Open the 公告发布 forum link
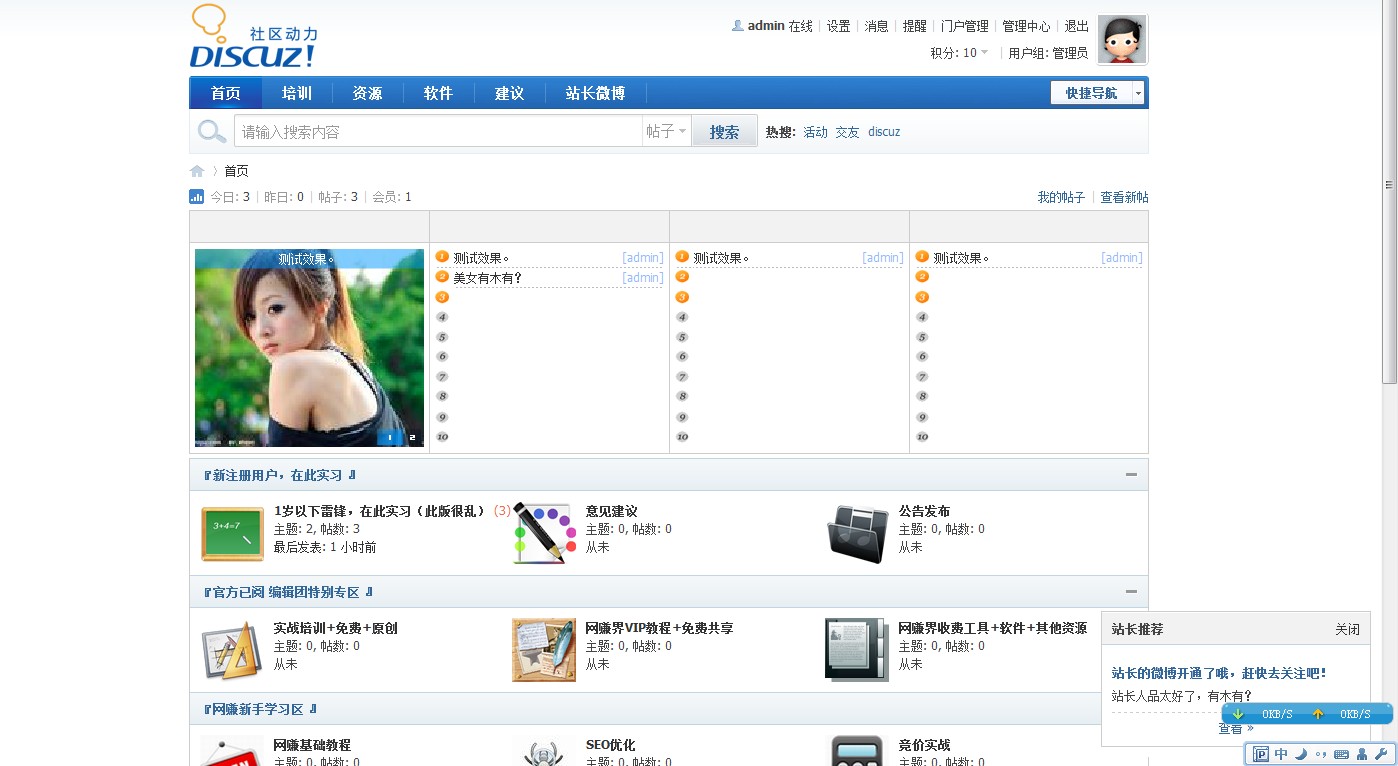This screenshot has width=1398, height=766. point(924,511)
